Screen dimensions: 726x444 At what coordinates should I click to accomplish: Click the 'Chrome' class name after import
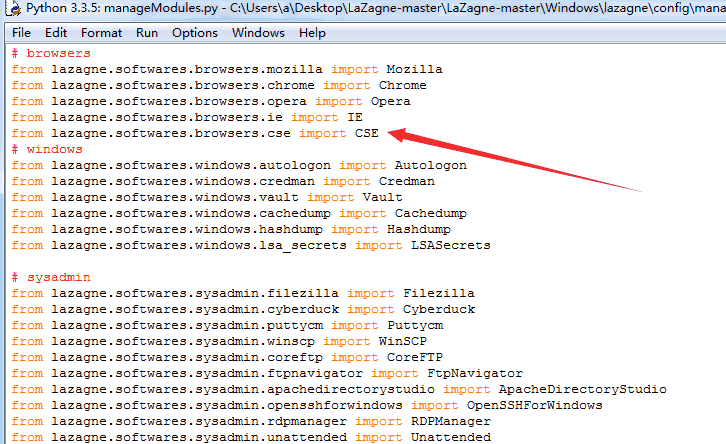point(402,86)
